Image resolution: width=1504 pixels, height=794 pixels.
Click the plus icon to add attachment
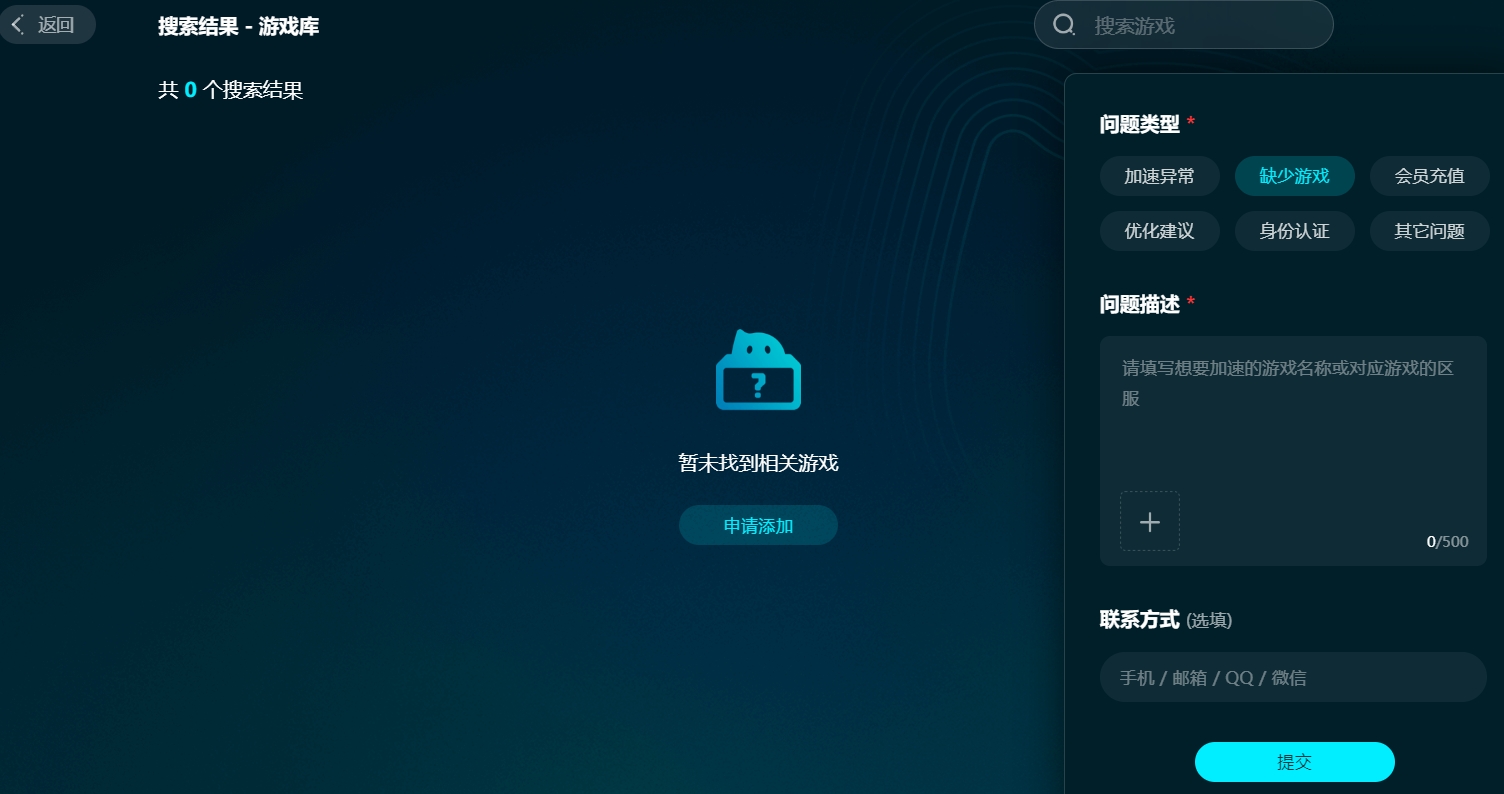1150,521
